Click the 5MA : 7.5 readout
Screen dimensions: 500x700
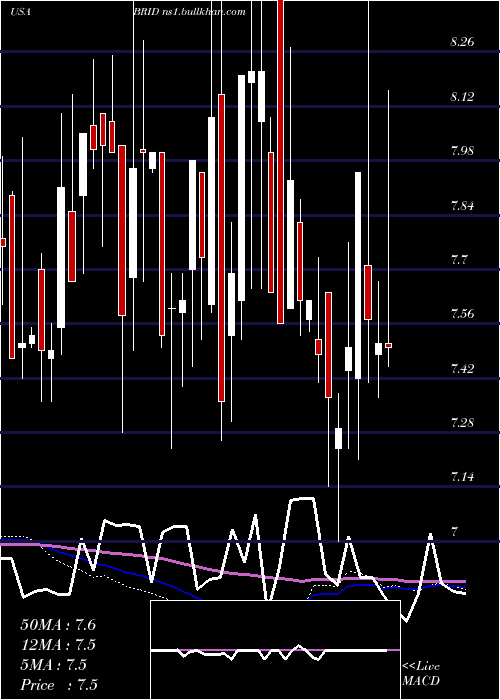coord(53,665)
